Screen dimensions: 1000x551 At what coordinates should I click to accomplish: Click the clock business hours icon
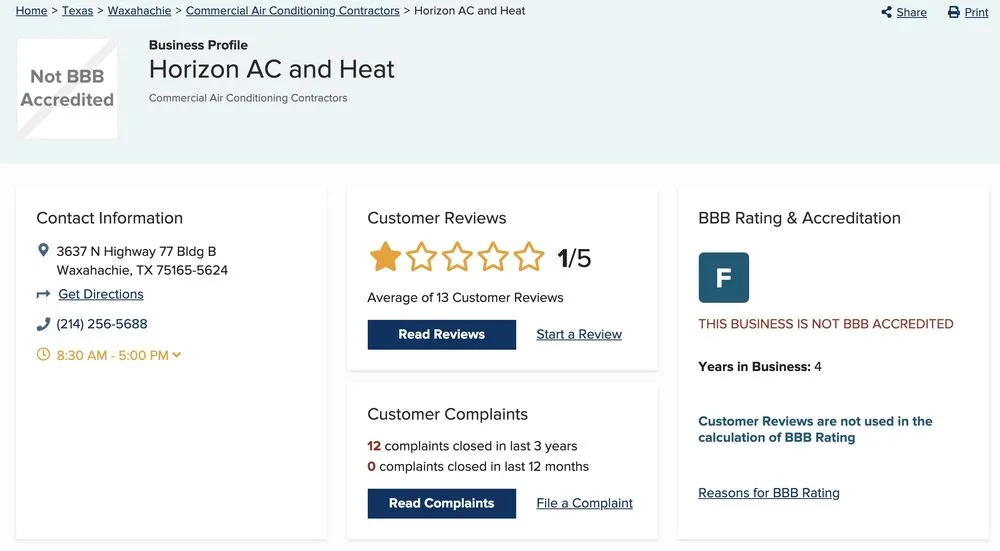click(x=43, y=354)
